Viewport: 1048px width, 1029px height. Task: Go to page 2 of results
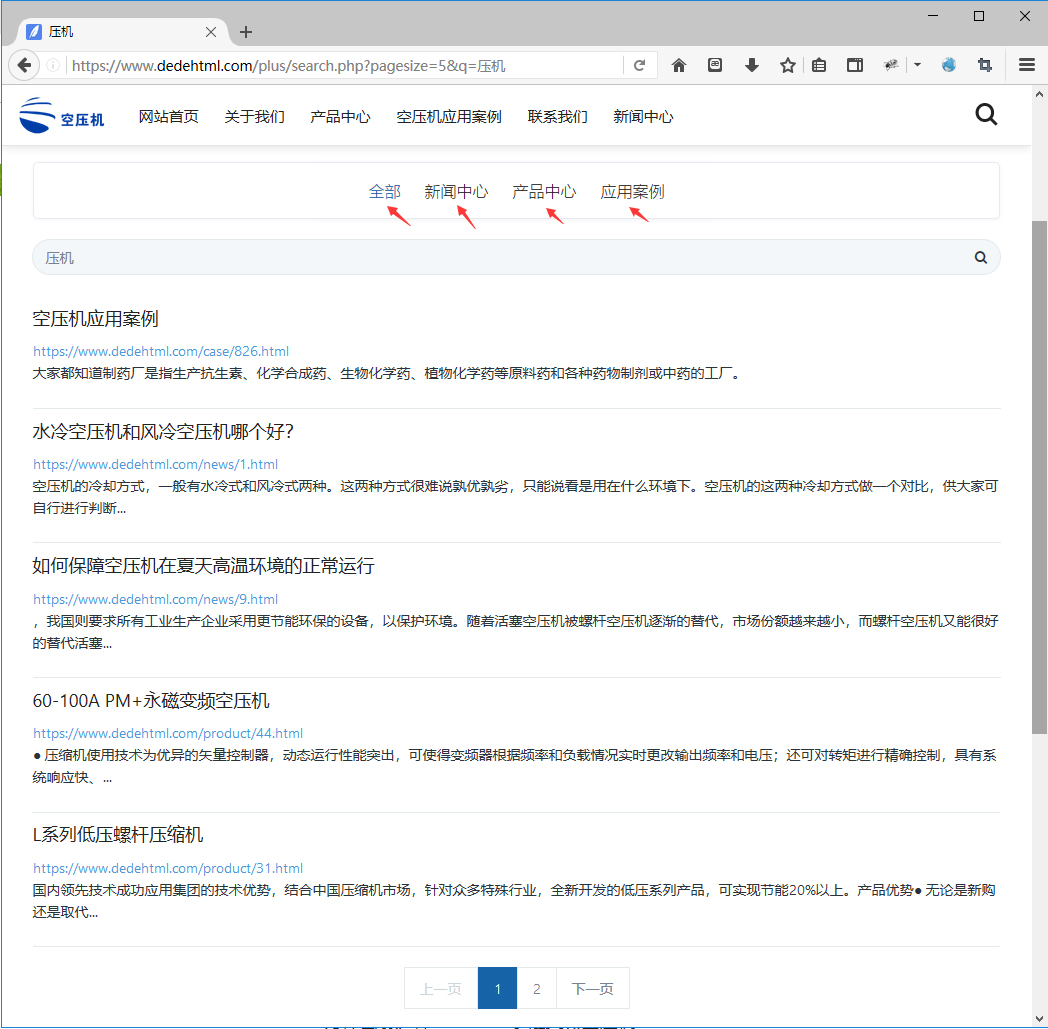[537, 989]
